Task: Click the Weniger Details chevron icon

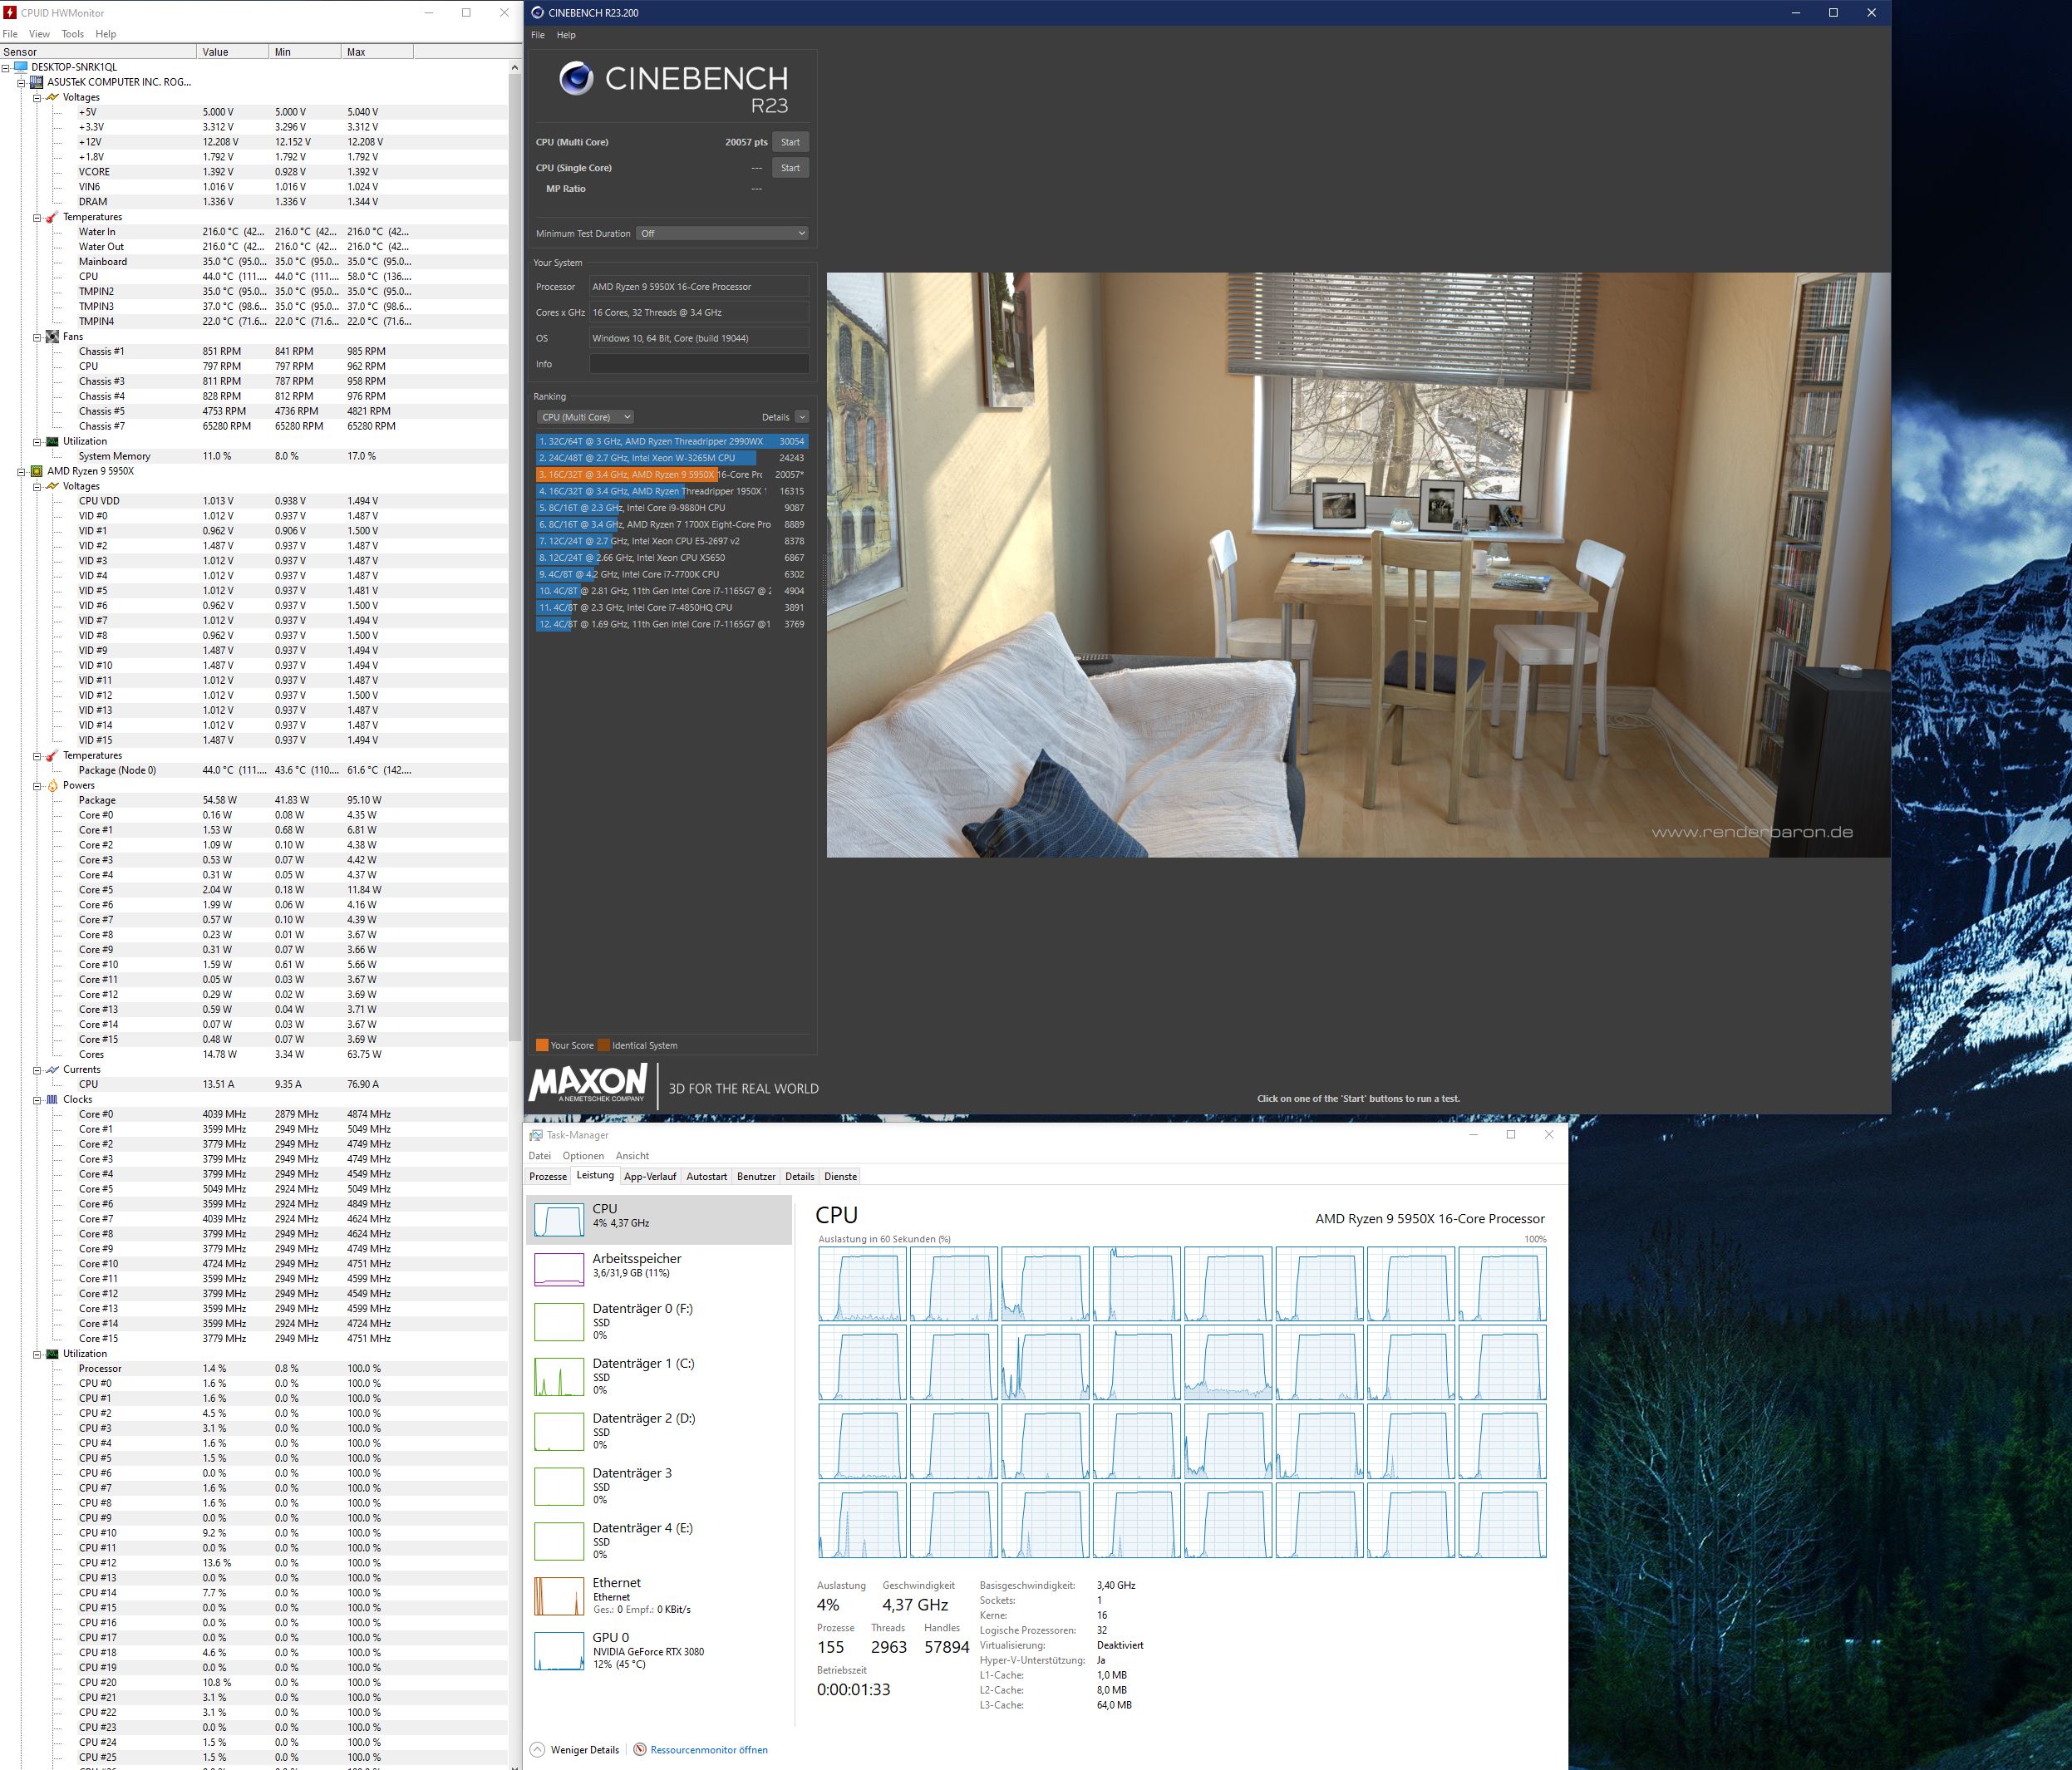Action: pos(538,1749)
